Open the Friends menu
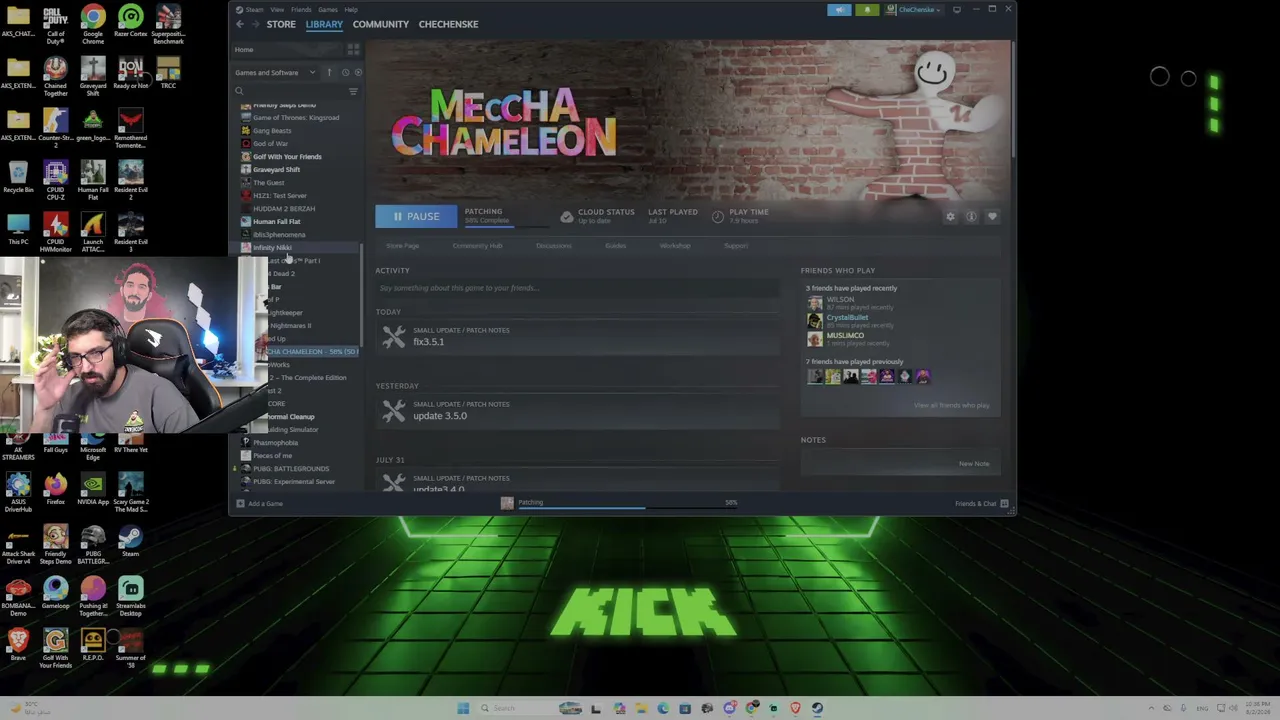This screenshot has width=1280, height=720. (x=301, y=10)
